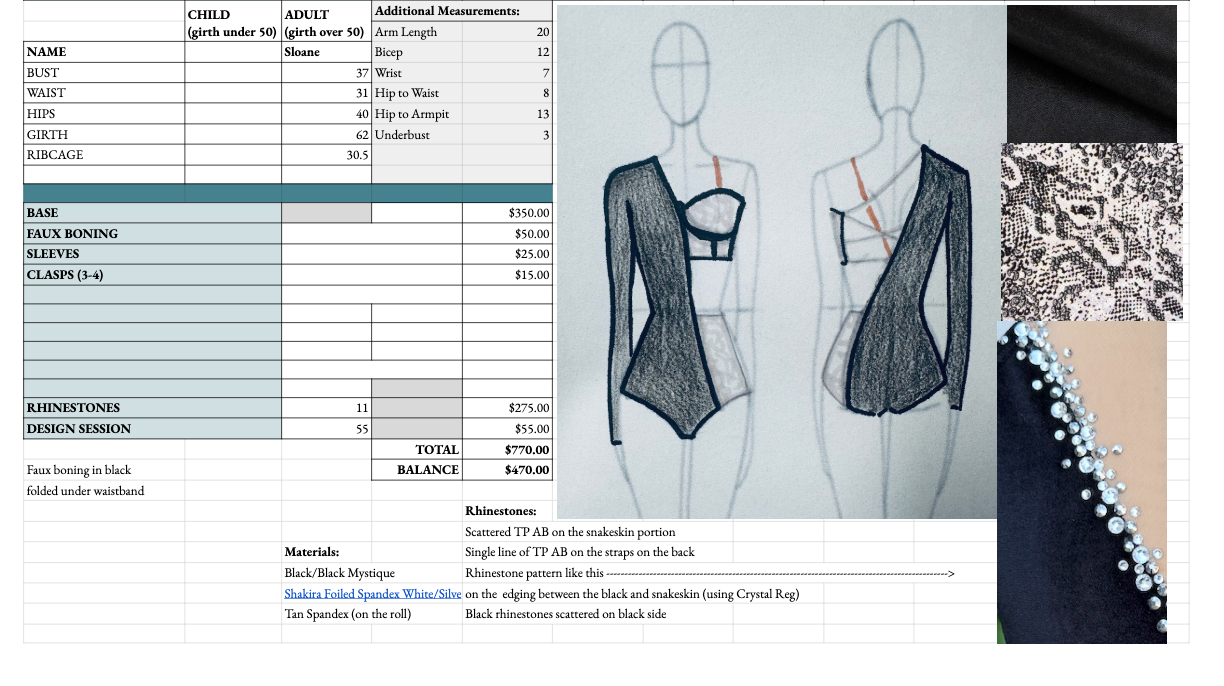Select the DESIGN SESSION price $55.00 cell
This screenshot has width=1224, height=686.
pyautogui.click(x=507, y=429)
